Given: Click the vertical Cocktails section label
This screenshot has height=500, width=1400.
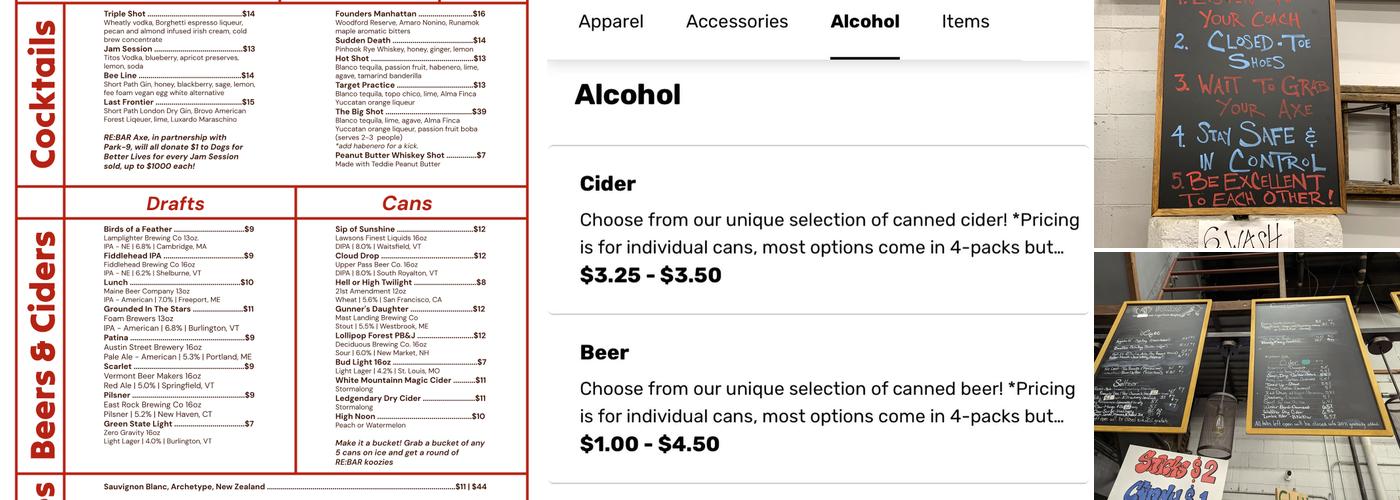Looking at the screenshot, I should [x=42, y=93].
